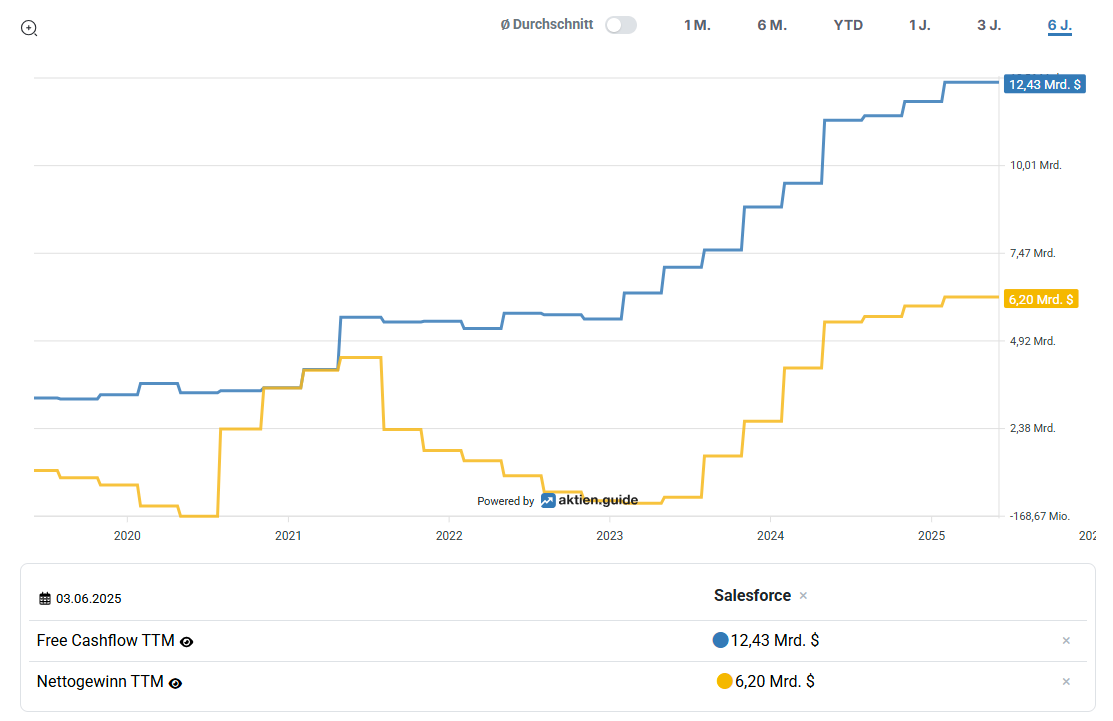Click the aktien.guide logo icon

coord(548,501)
